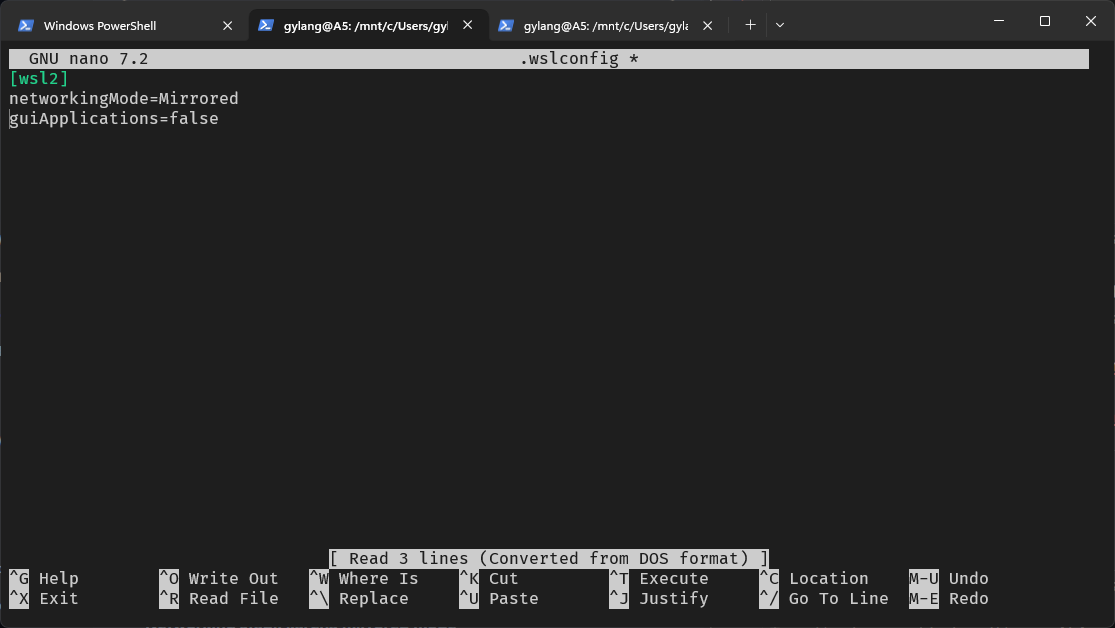Screen dimensions: 1115x628
Task: Click the Read 3 lines status message
Action: pyautogui.click(x=548, y=558)
